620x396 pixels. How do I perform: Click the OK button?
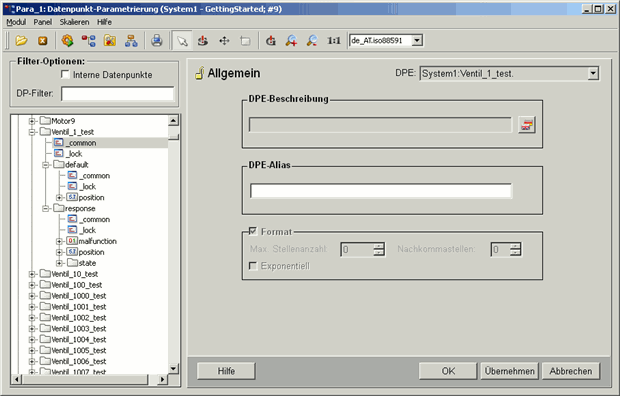tap(448, 371)
